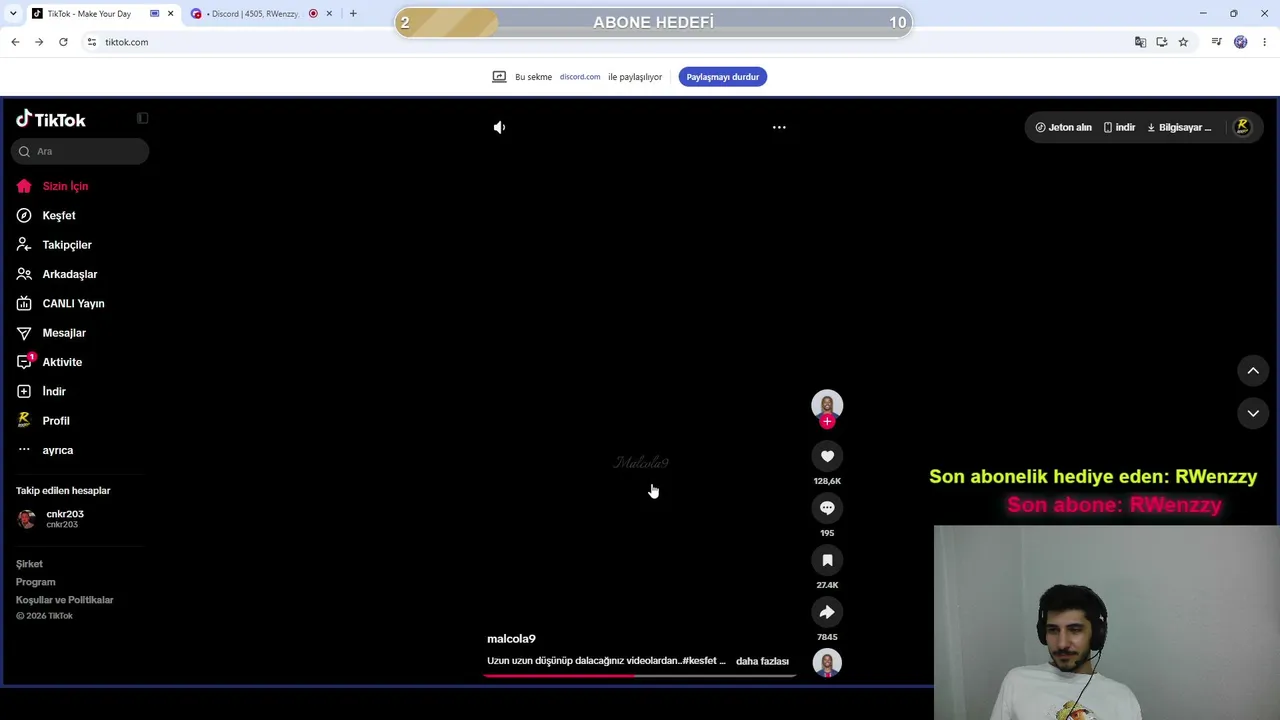Open the sound disc at the bottom of the action bar
The height and width of the screenshot is (720, 1280).
827,662
